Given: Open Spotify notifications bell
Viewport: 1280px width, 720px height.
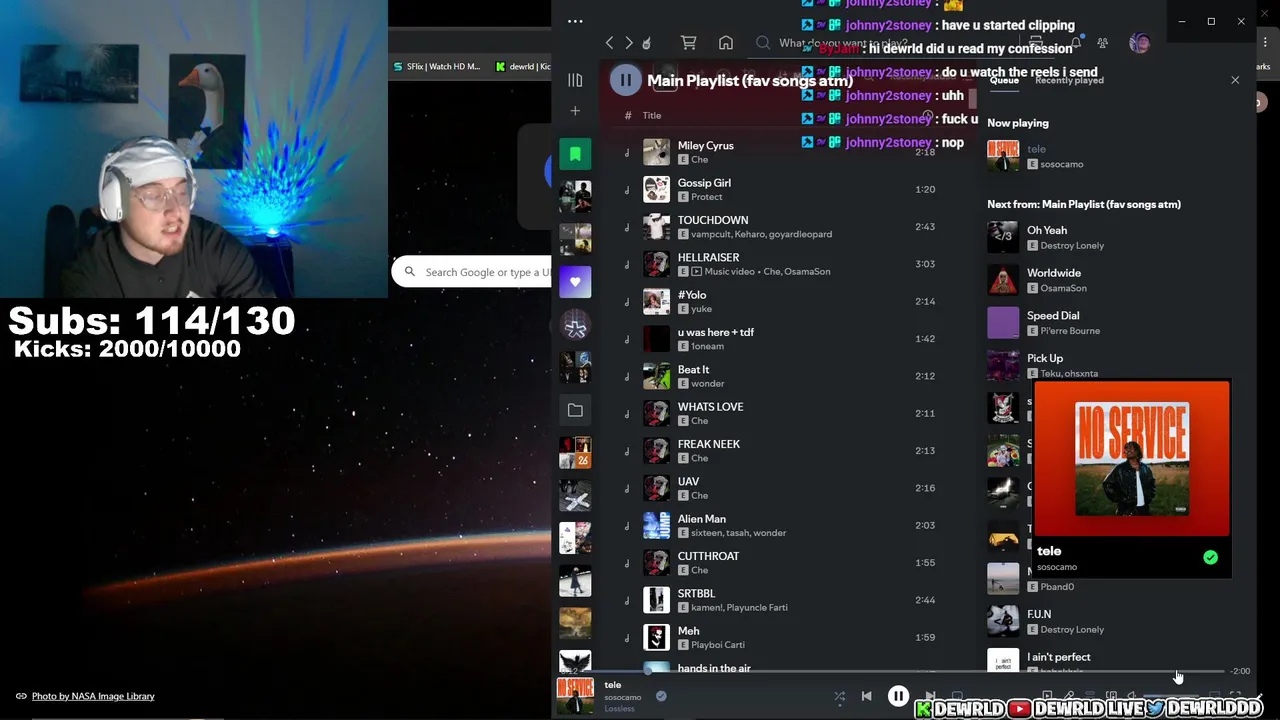Looking at the screenshot, I should click(x=1076, y=43).
